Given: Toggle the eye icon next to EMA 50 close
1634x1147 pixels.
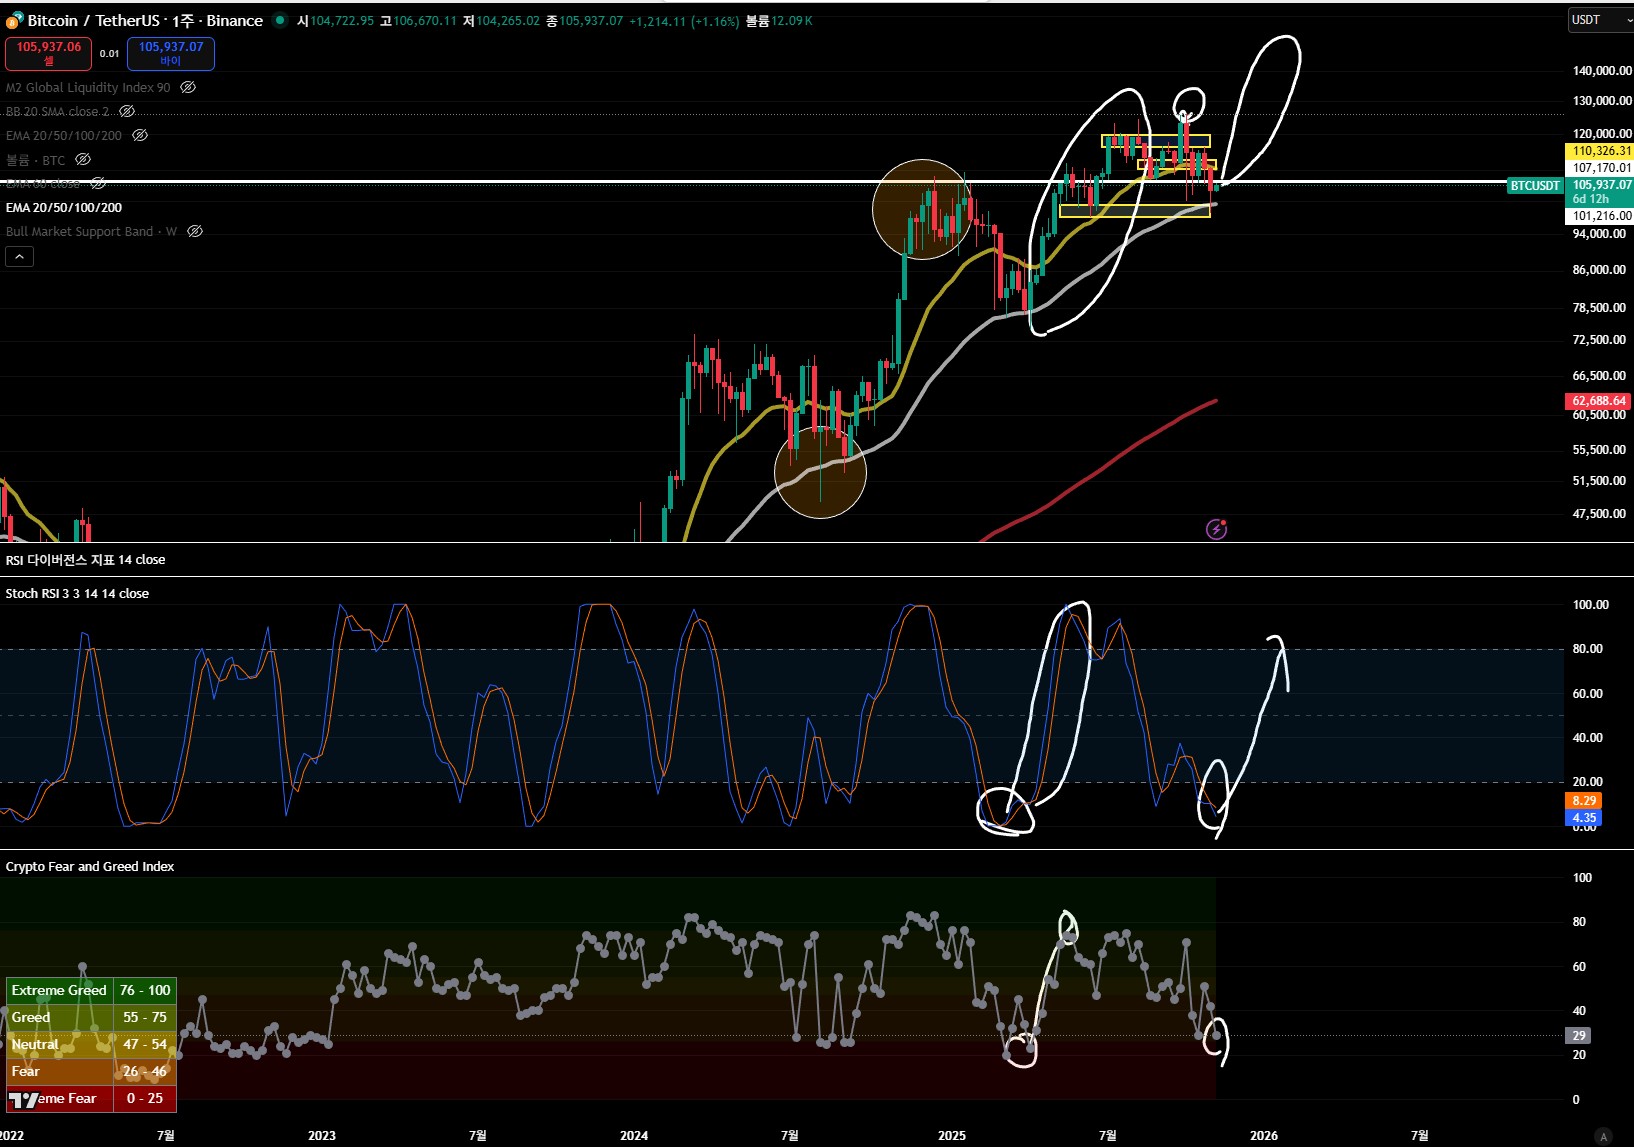Looking at the screenshot, I should click(98, 183).
